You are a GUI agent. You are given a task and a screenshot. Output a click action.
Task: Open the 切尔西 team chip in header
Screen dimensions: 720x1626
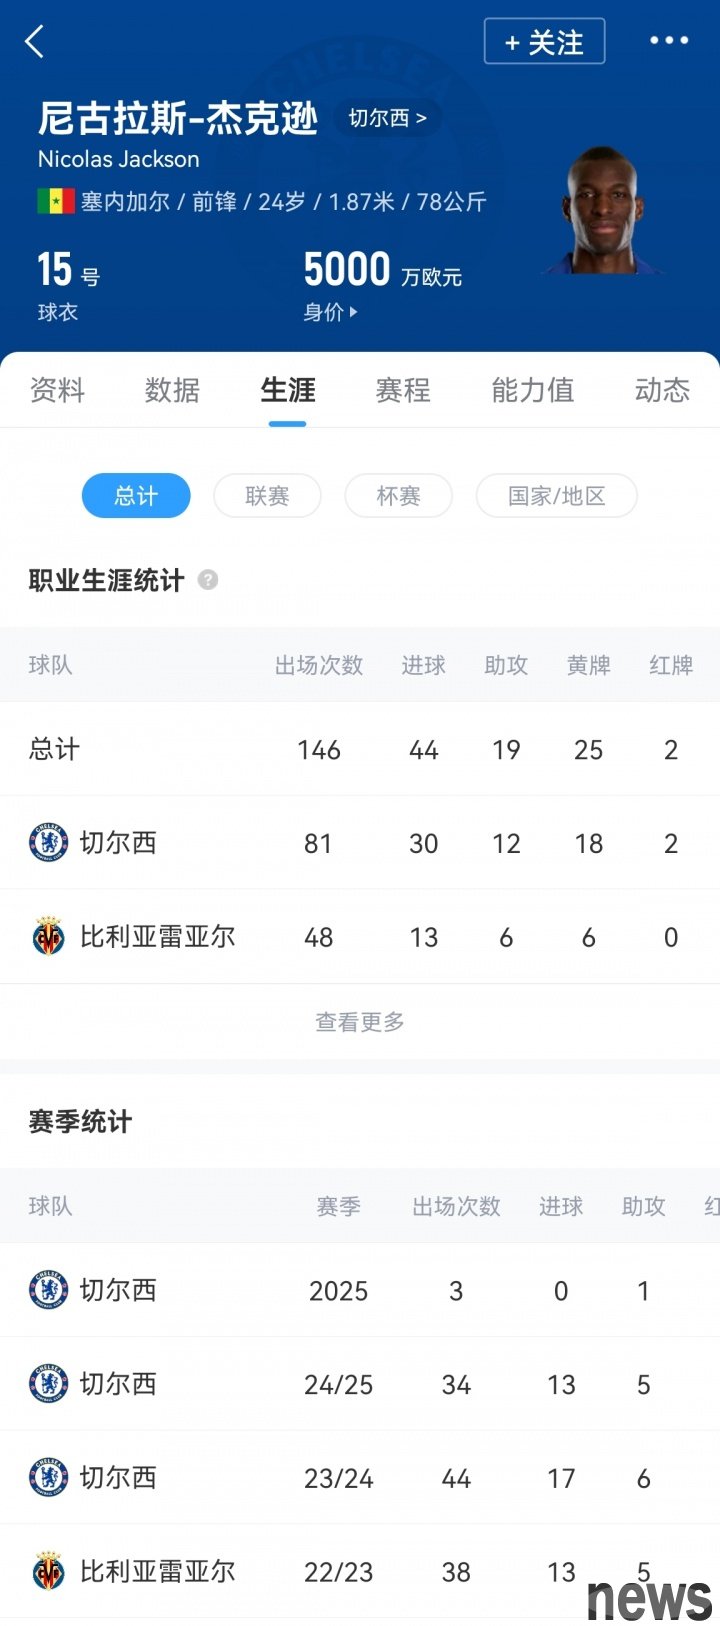click(x=387, y=118)
